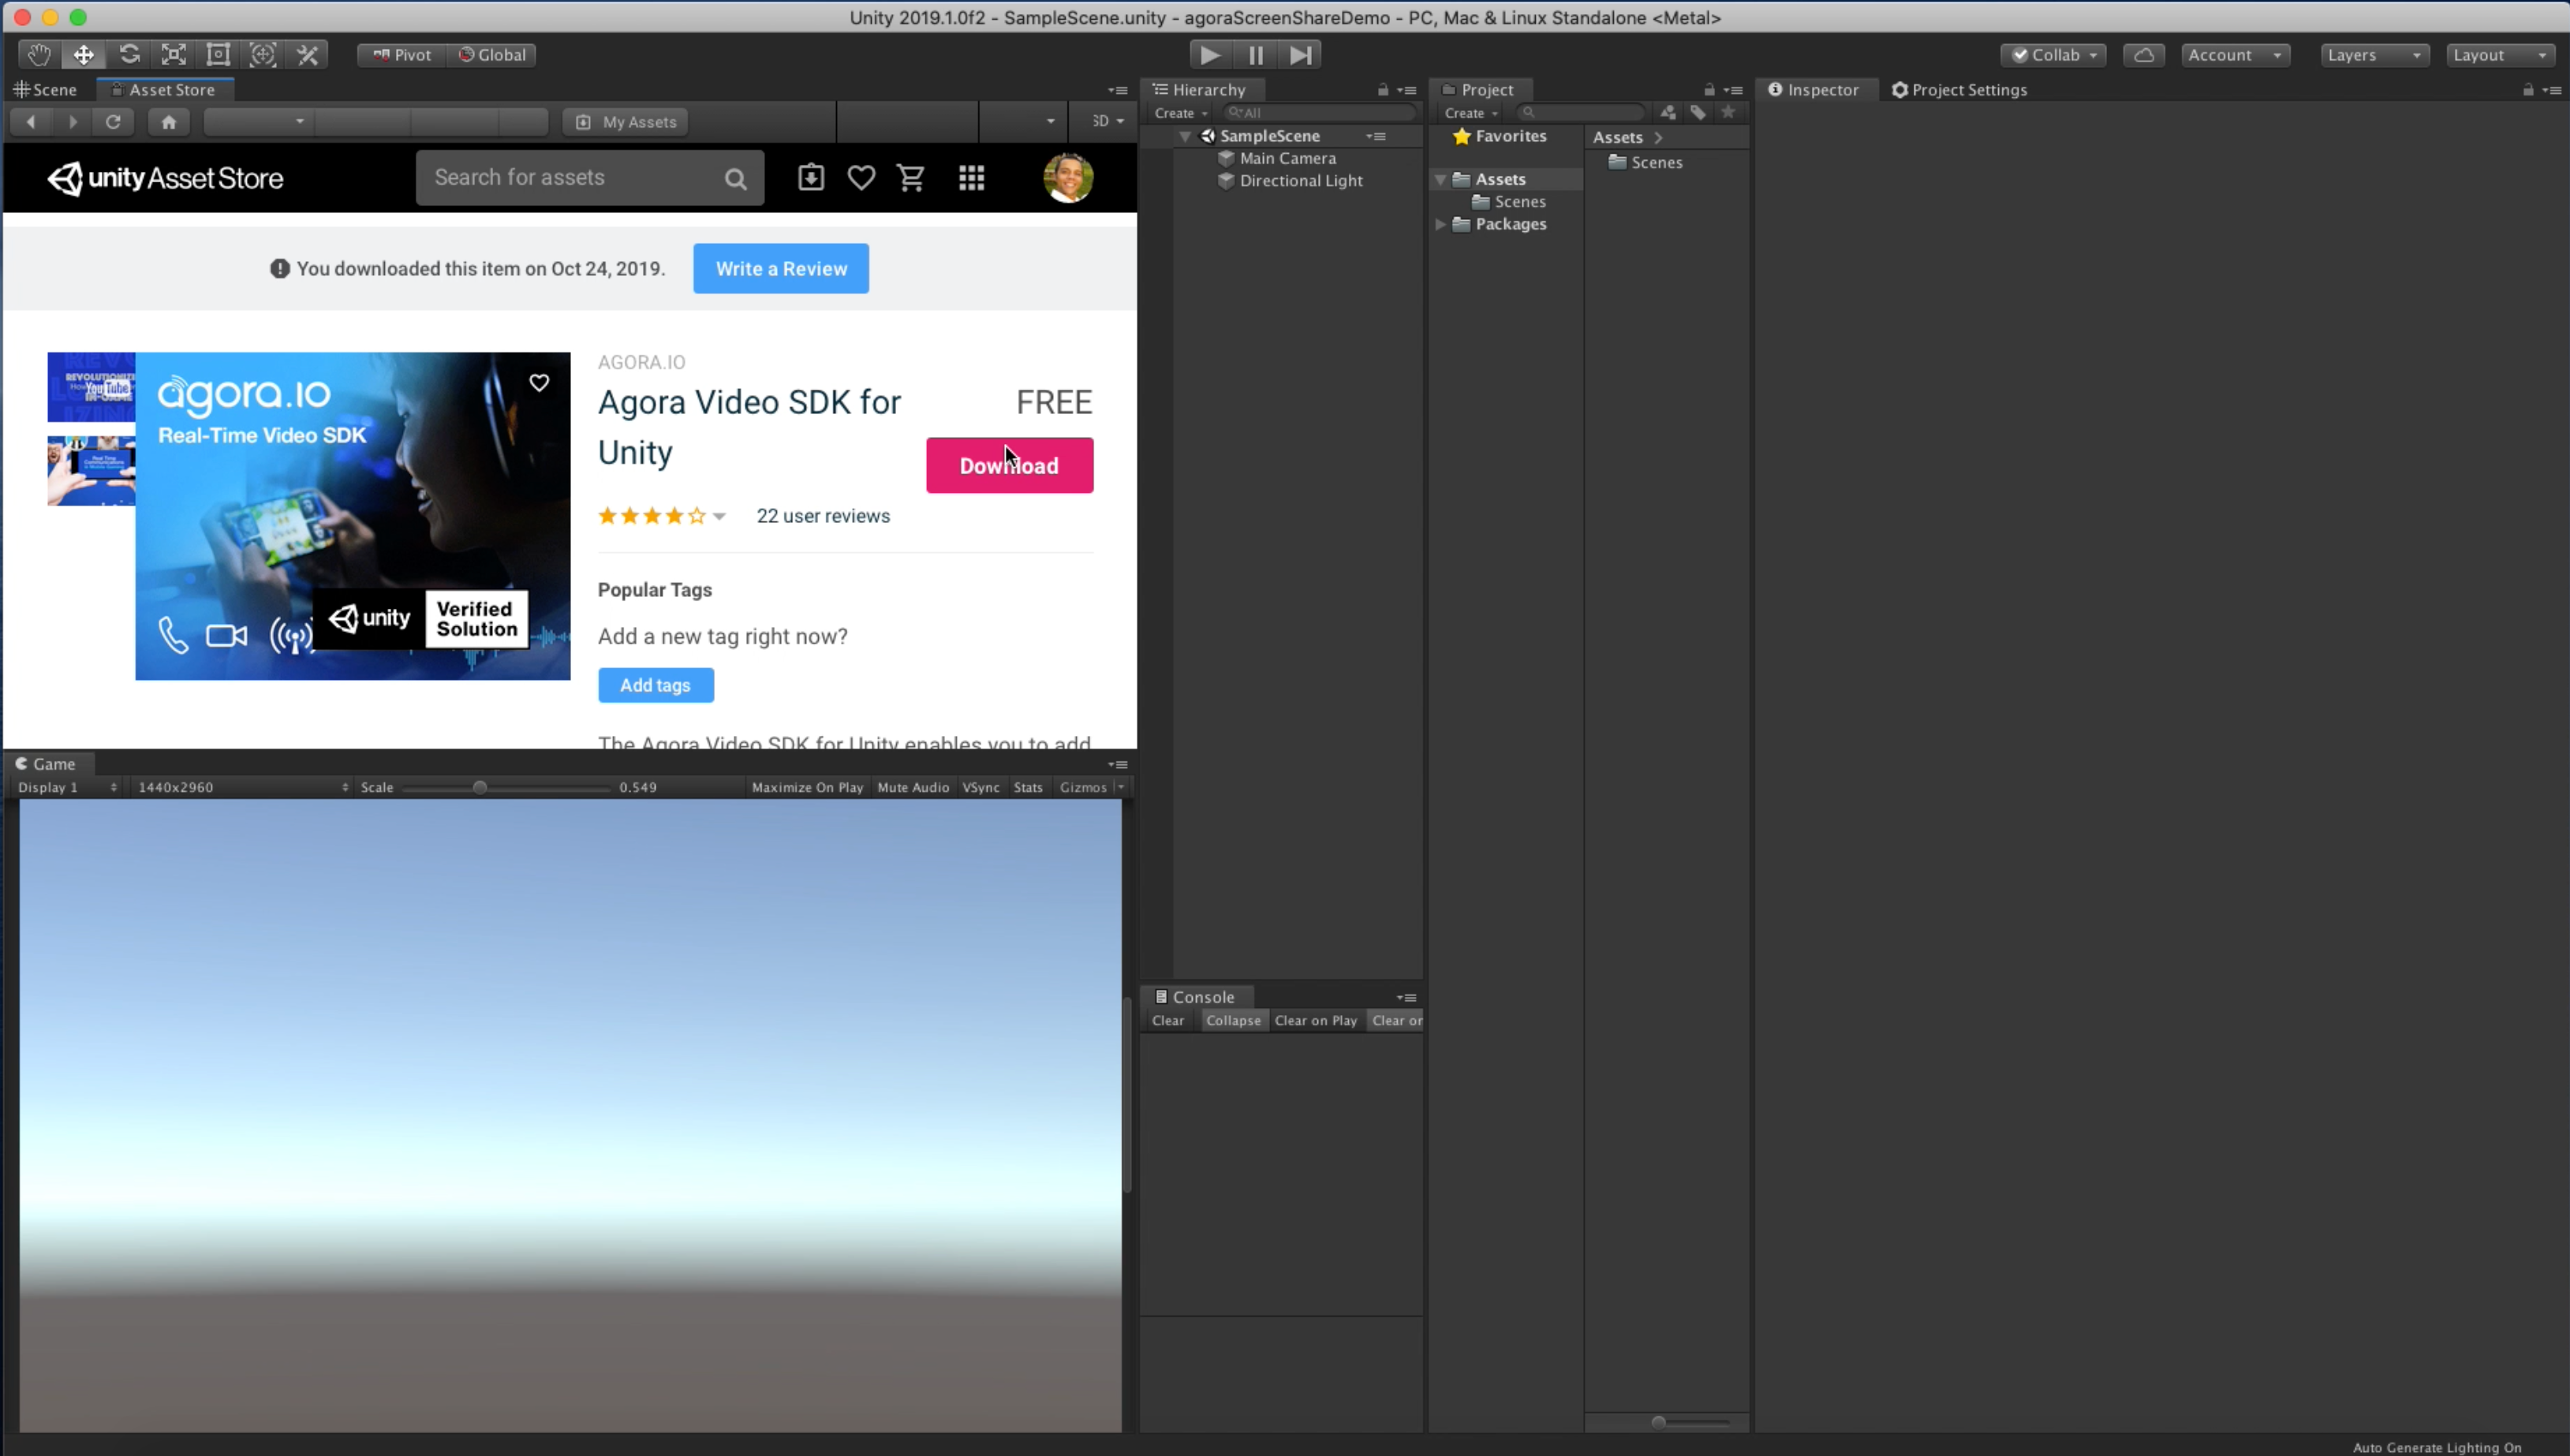Select the Game tab
The width and height of the screenshot is (2570, 1456).
pos(47,764)
